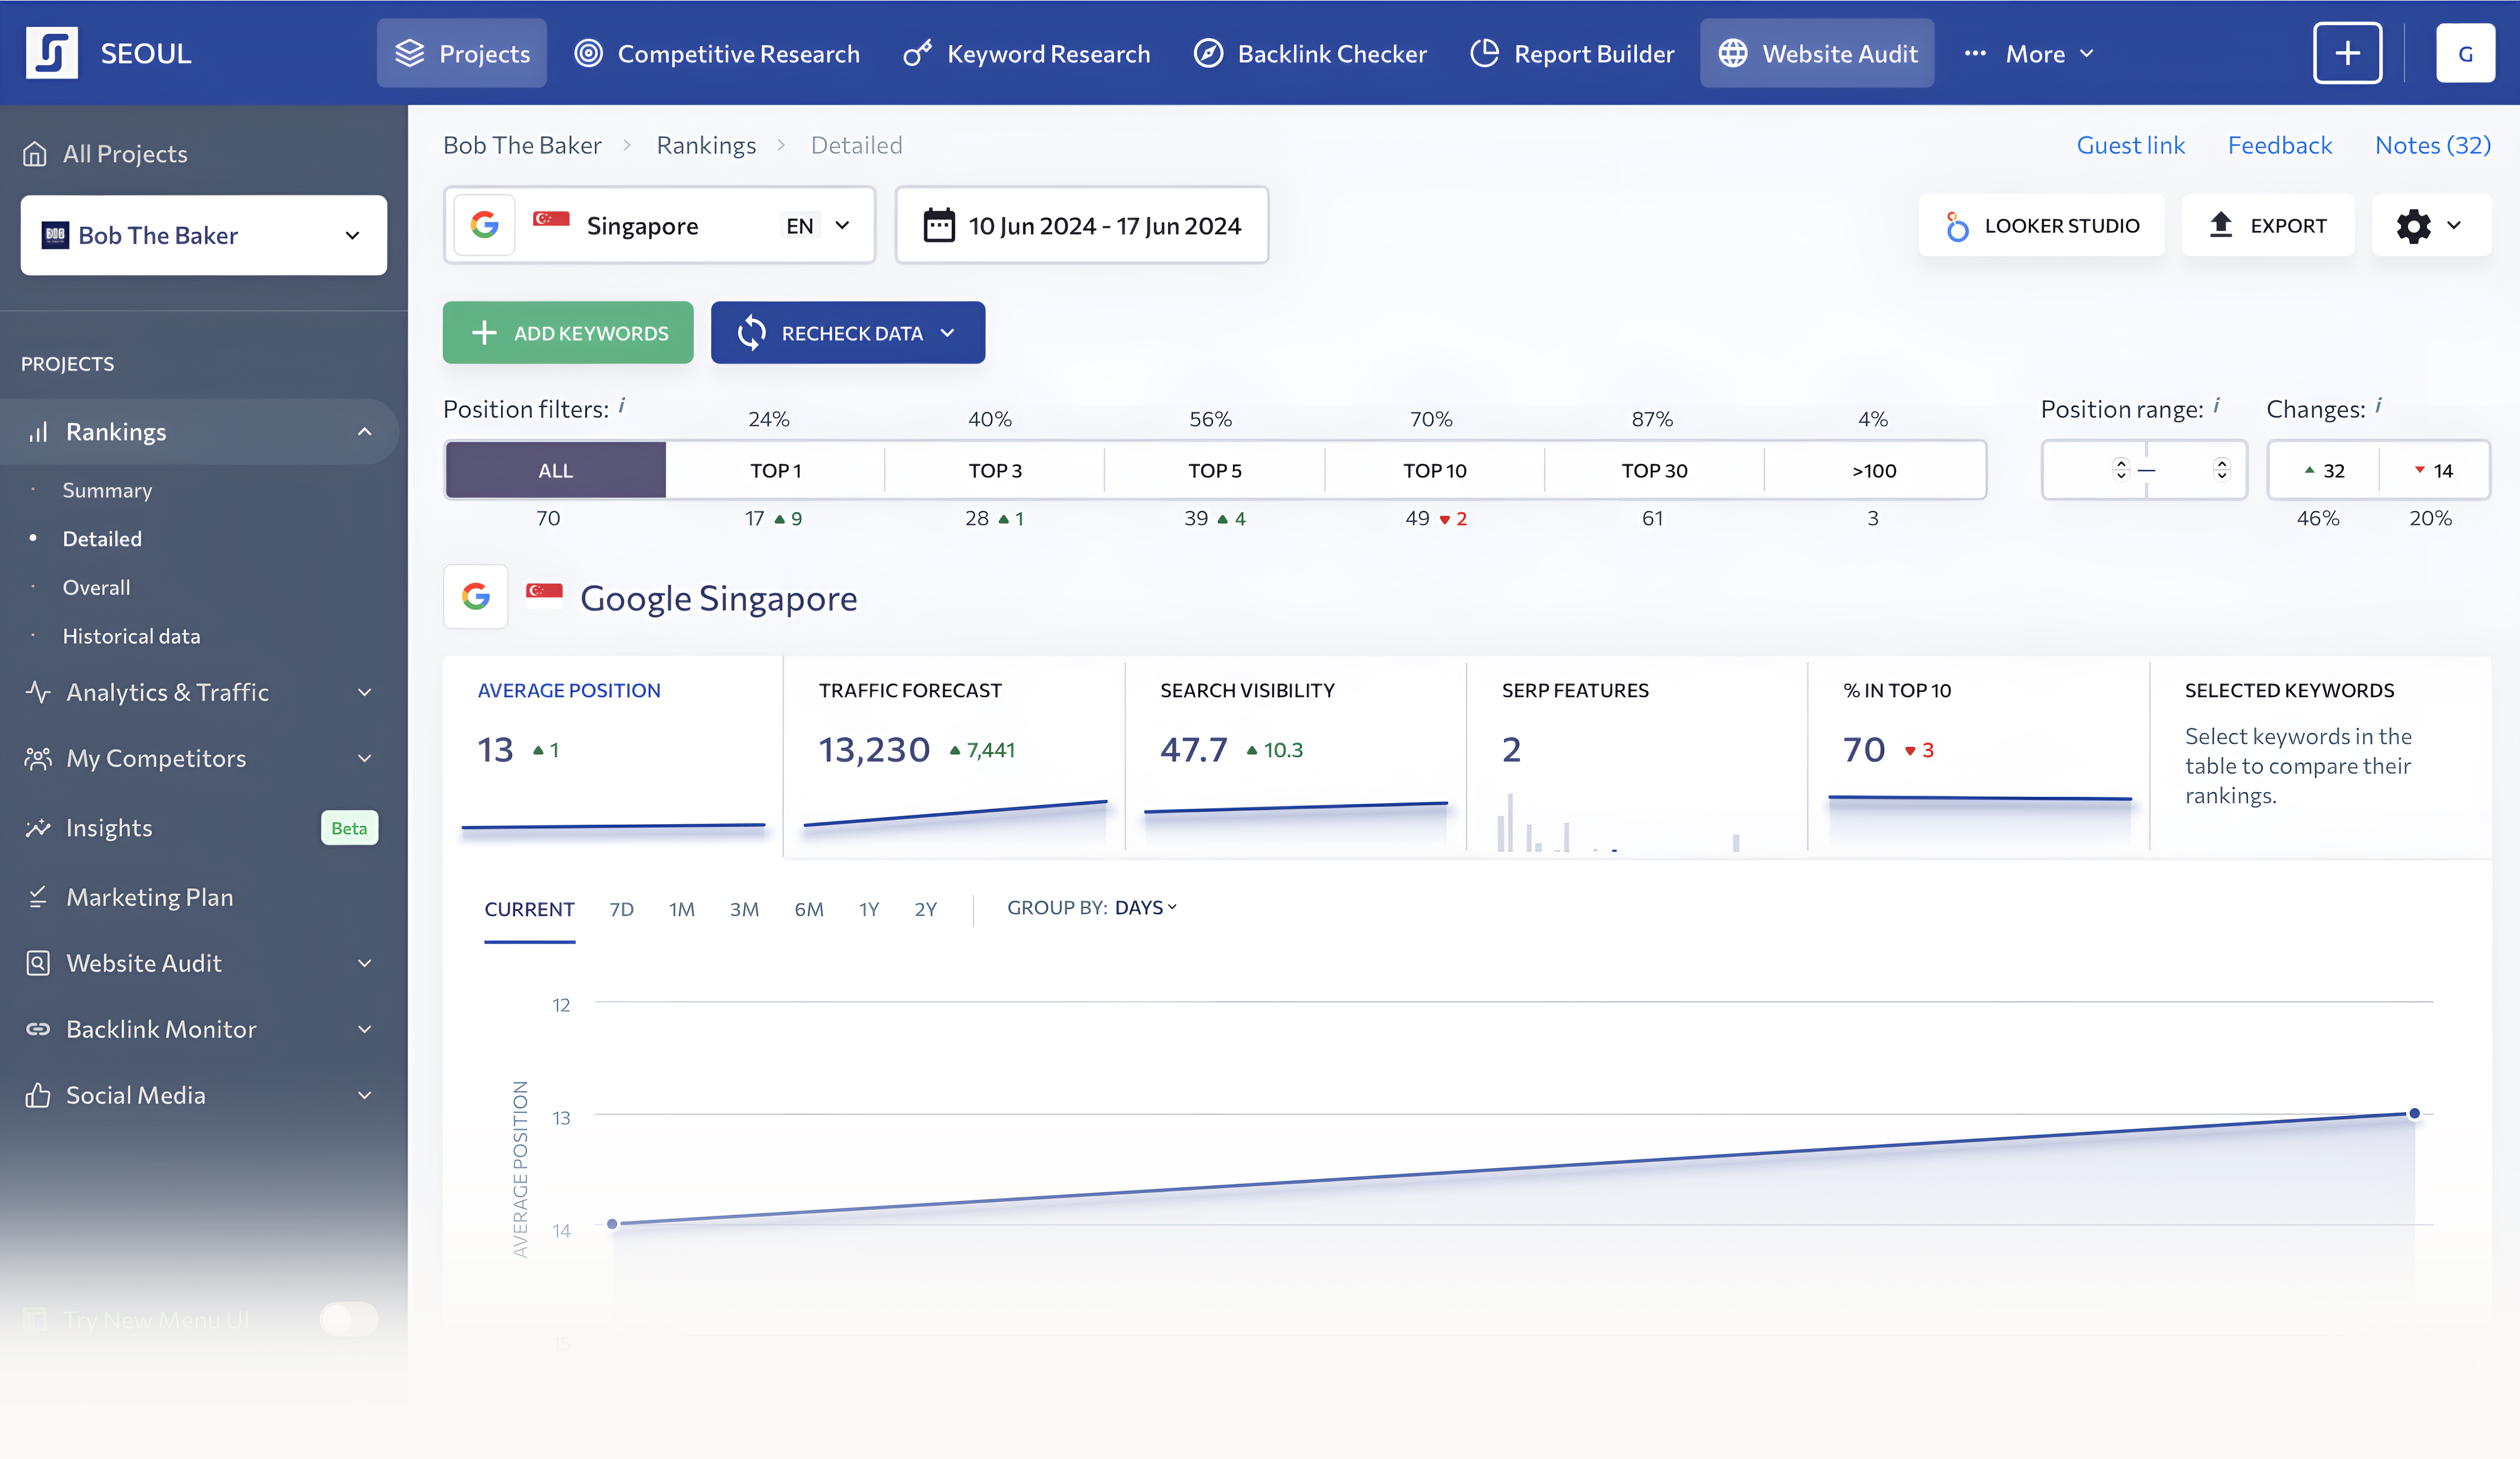Viewport: 2520px width, 1459px height.
Task: Toggle the Try New Menu UI switch
Action: pos(348,1319)
